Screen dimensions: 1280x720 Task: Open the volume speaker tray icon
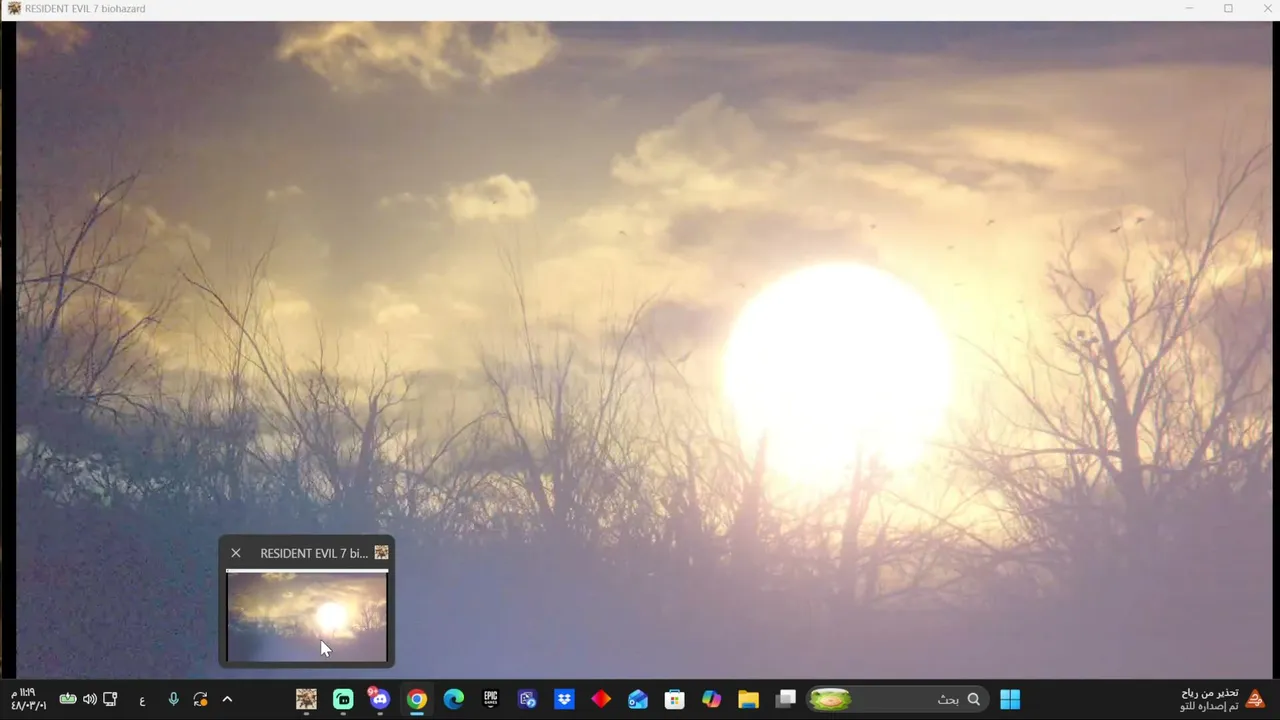90,699
